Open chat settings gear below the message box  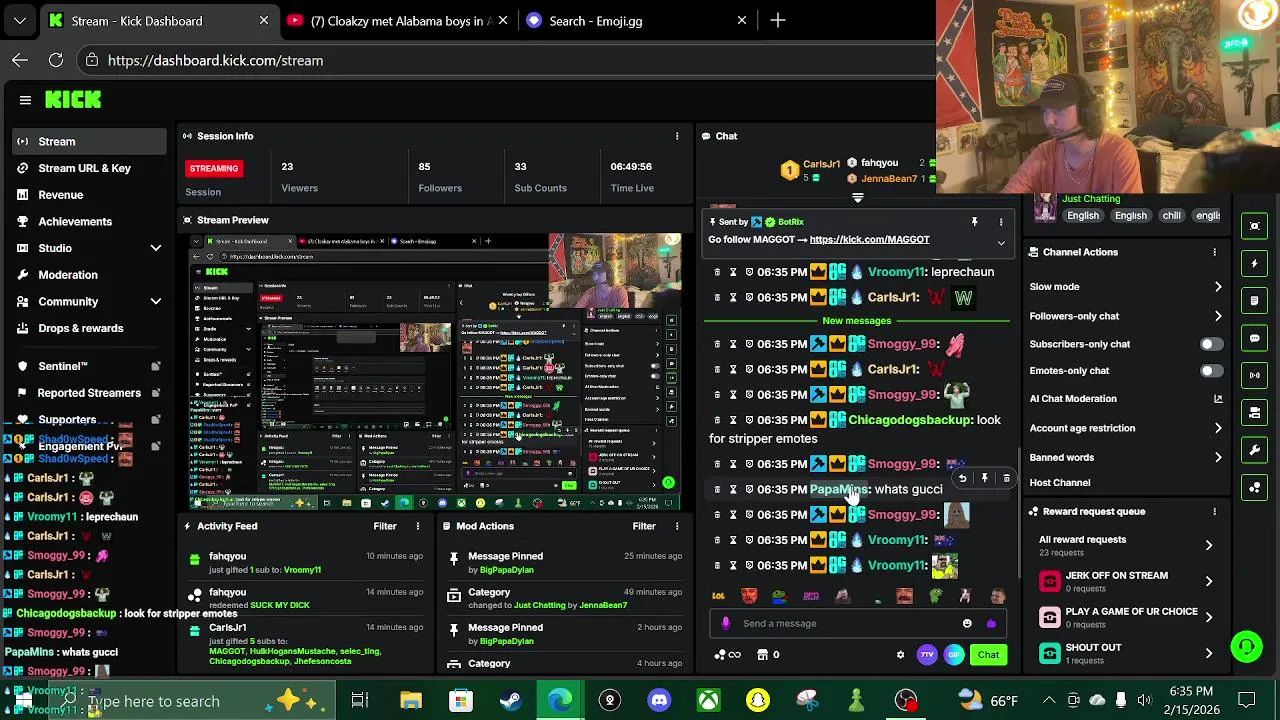[900, 655]
